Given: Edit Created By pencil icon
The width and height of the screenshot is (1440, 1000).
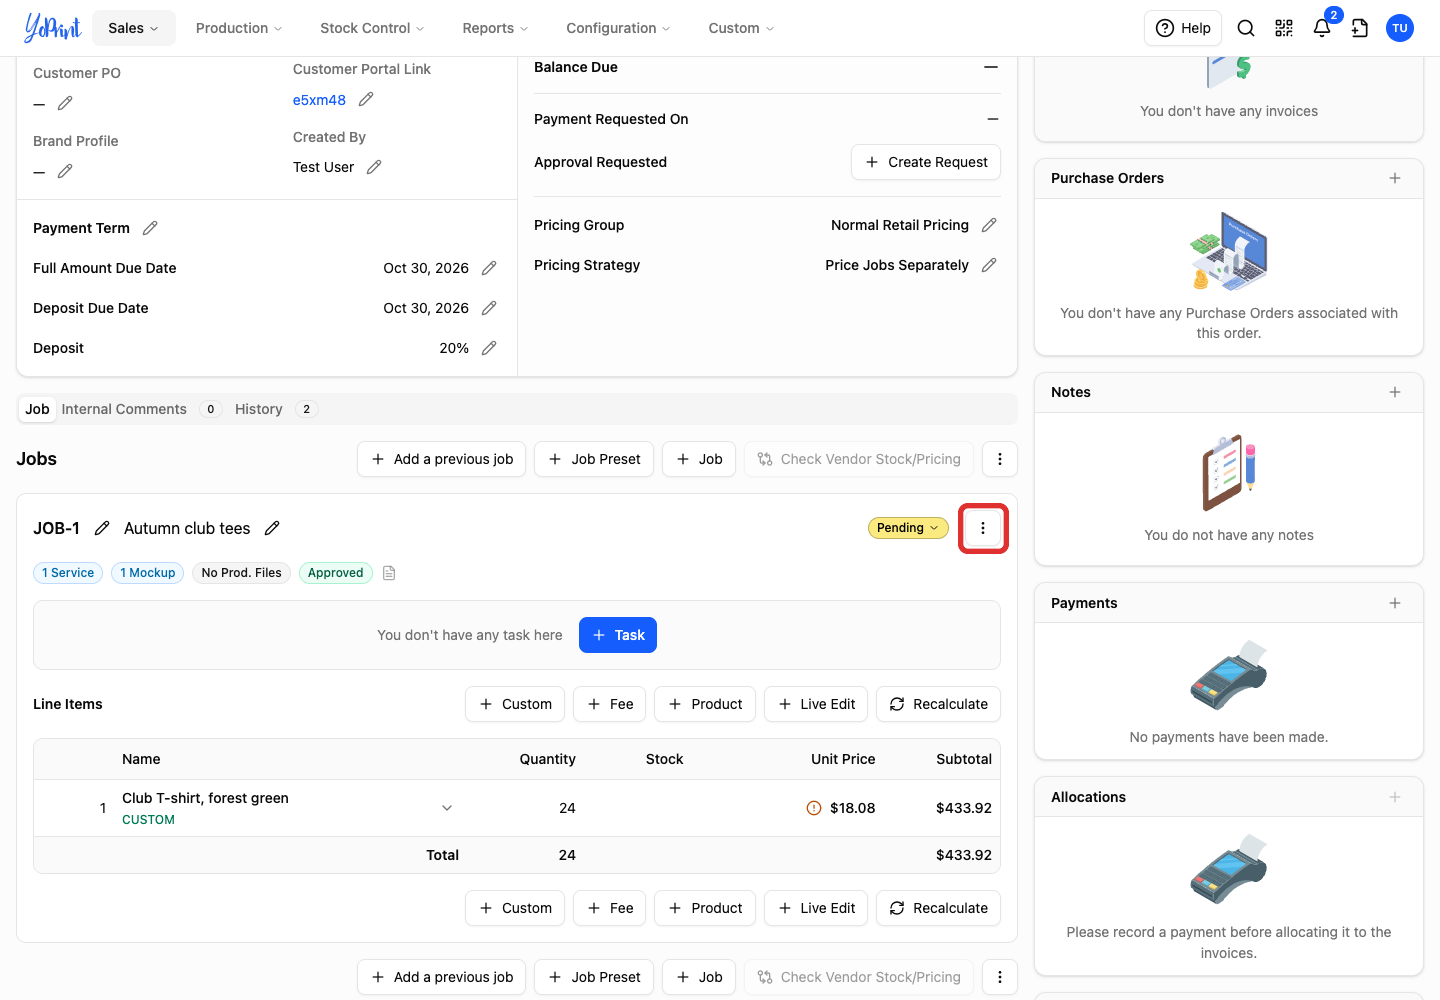Looking at the screenshot, I should tap(374, 167).
